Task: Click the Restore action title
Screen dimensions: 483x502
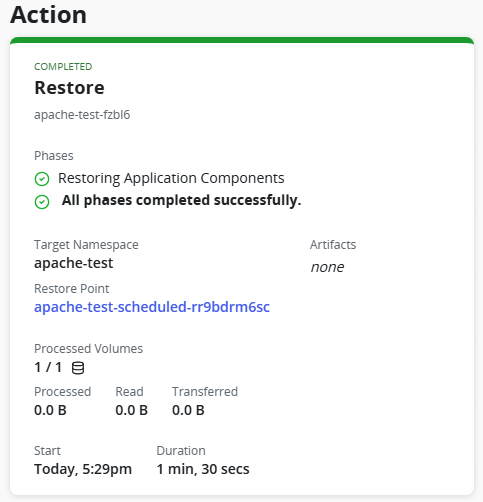Action: tap(69, 88)
